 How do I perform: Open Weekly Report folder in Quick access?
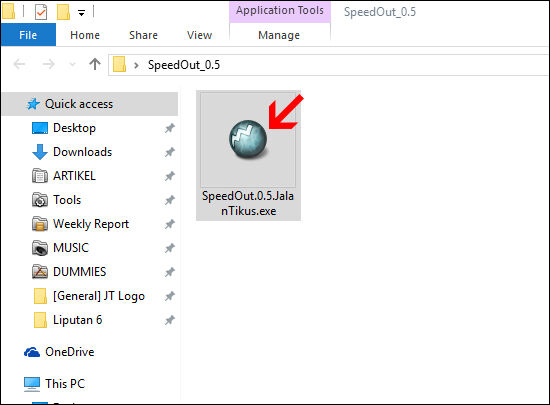(91, 224)
